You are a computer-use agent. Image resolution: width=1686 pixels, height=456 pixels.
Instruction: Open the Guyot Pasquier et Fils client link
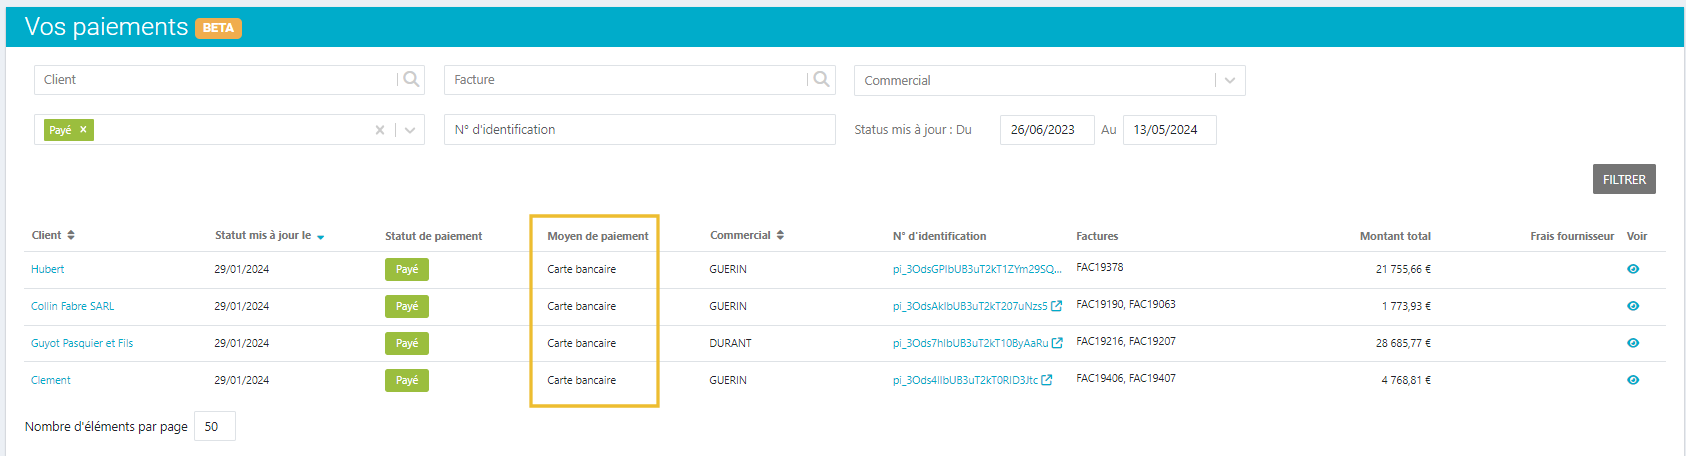click(82, 343)
